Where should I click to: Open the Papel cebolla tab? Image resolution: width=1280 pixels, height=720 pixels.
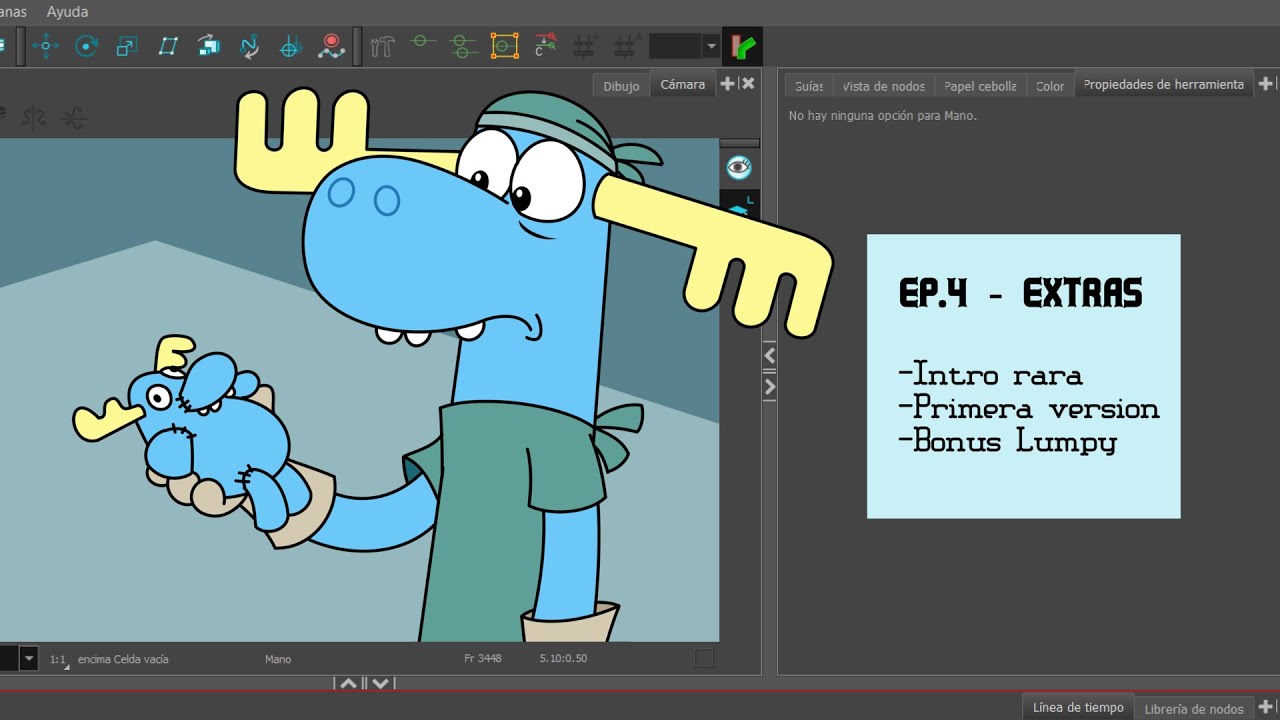(x=980, y=86)
